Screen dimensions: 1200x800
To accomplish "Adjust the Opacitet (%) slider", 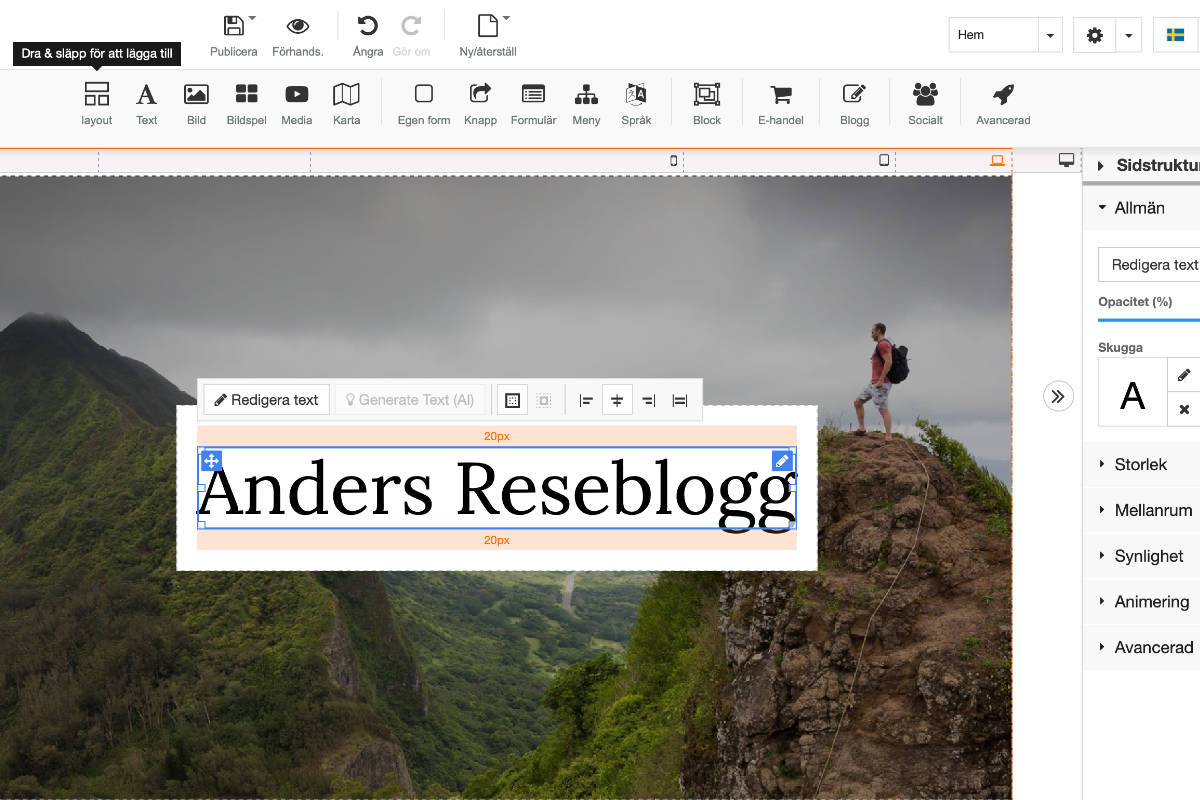I will click(1149, 319).
